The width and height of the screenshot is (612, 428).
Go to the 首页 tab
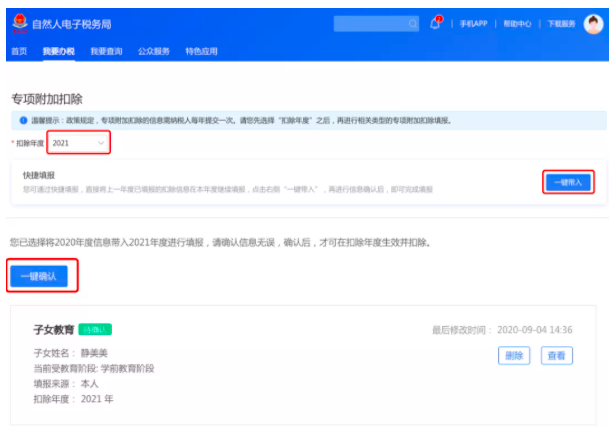(19, 51)
